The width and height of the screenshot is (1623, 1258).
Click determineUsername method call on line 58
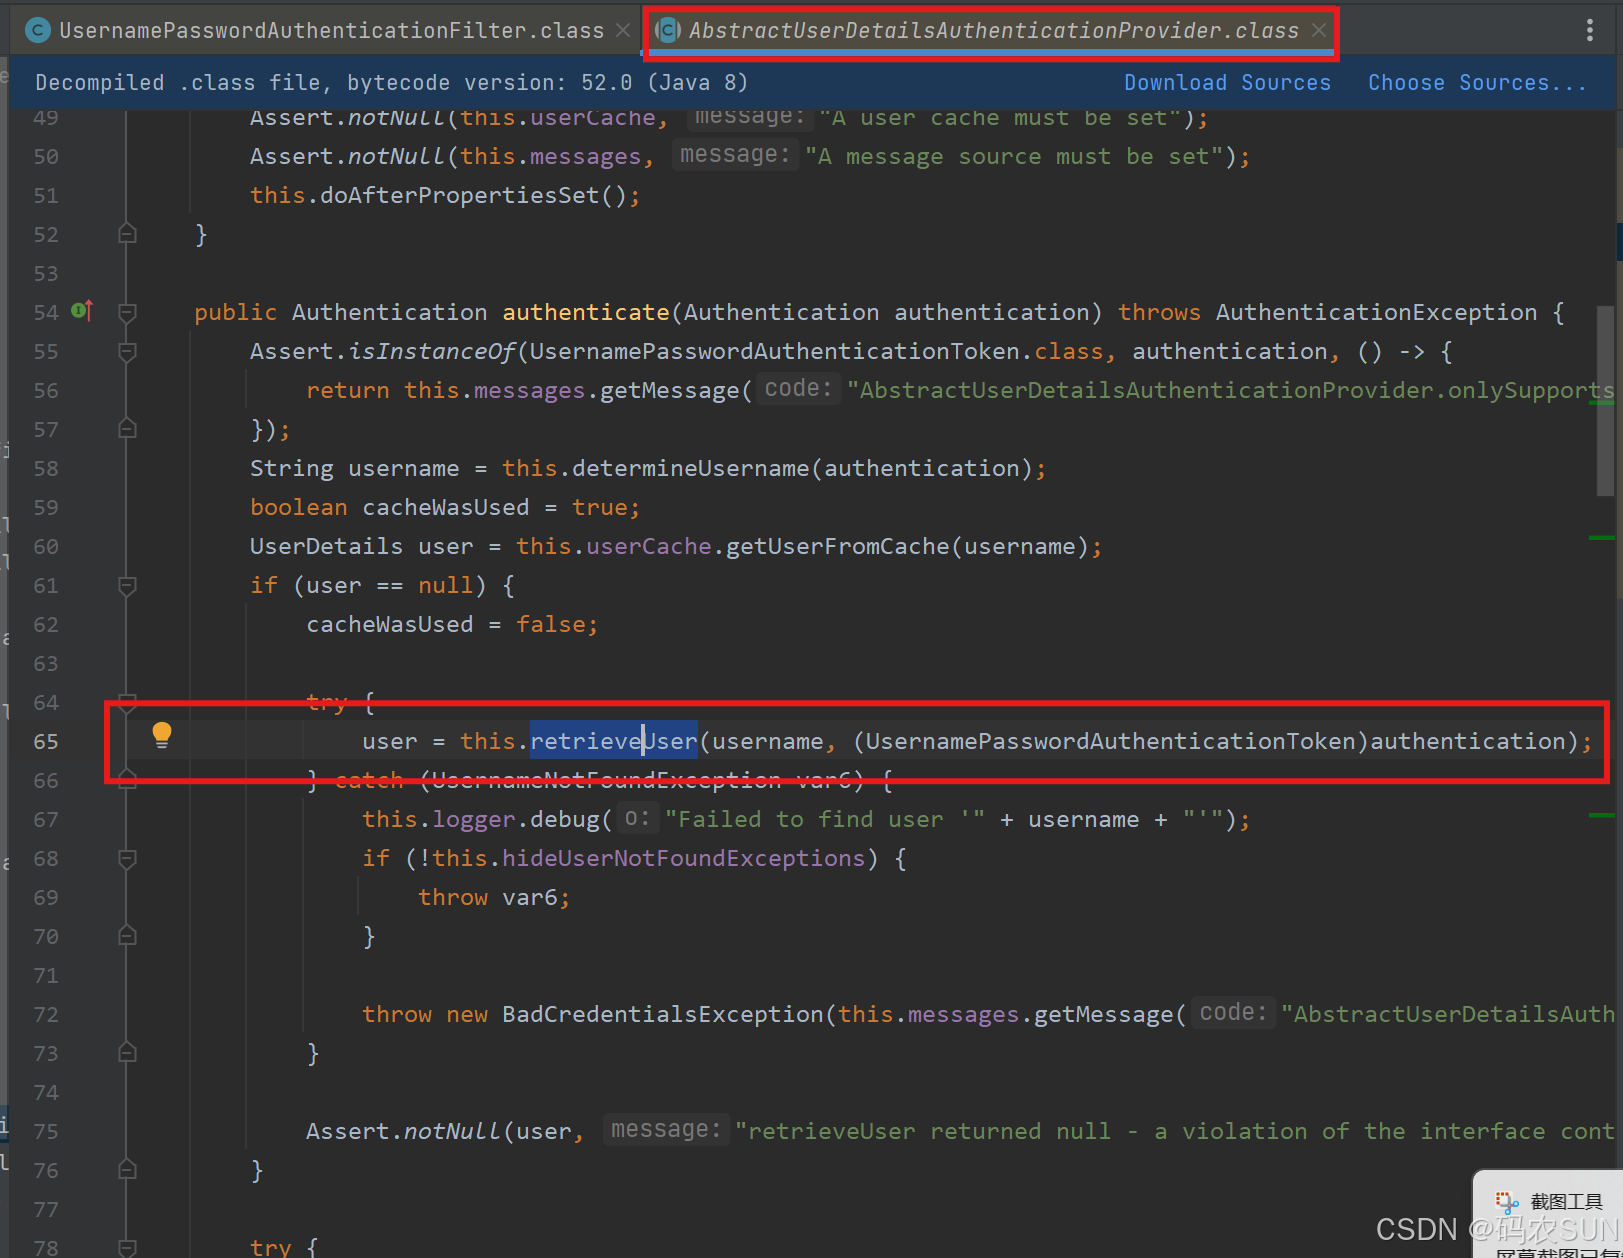(x=691, y=468)
